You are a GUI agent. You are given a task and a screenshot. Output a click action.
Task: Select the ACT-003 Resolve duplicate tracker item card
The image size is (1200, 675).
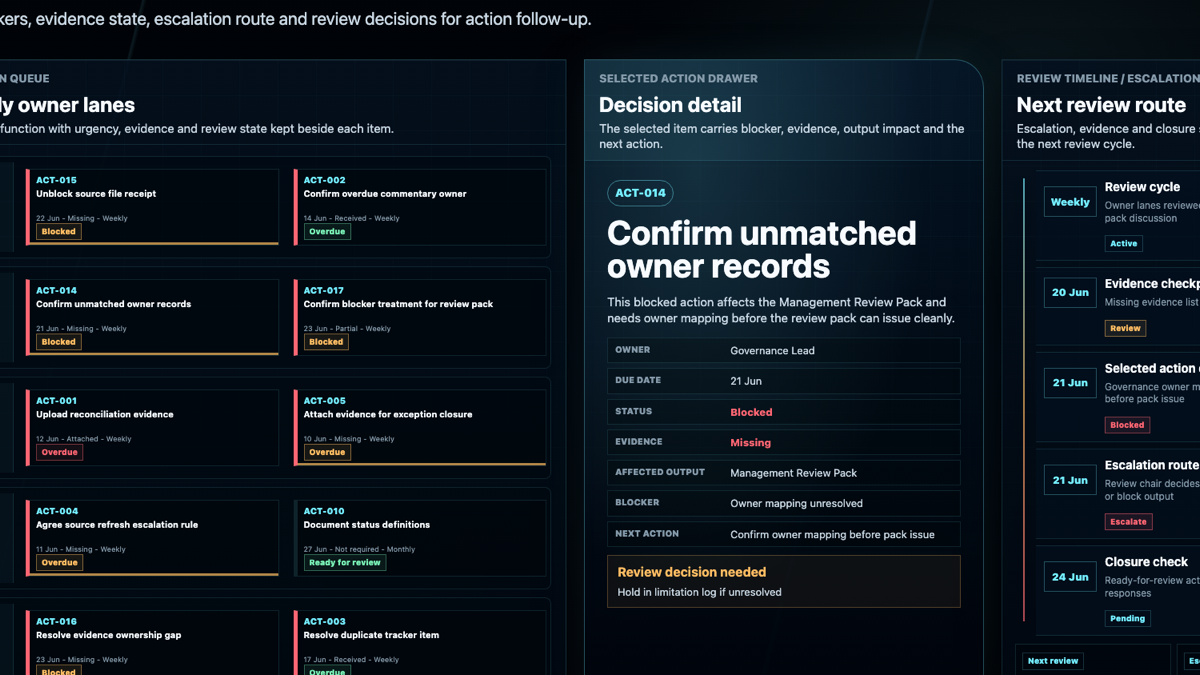pyautogui.click(x=420, y=643)
